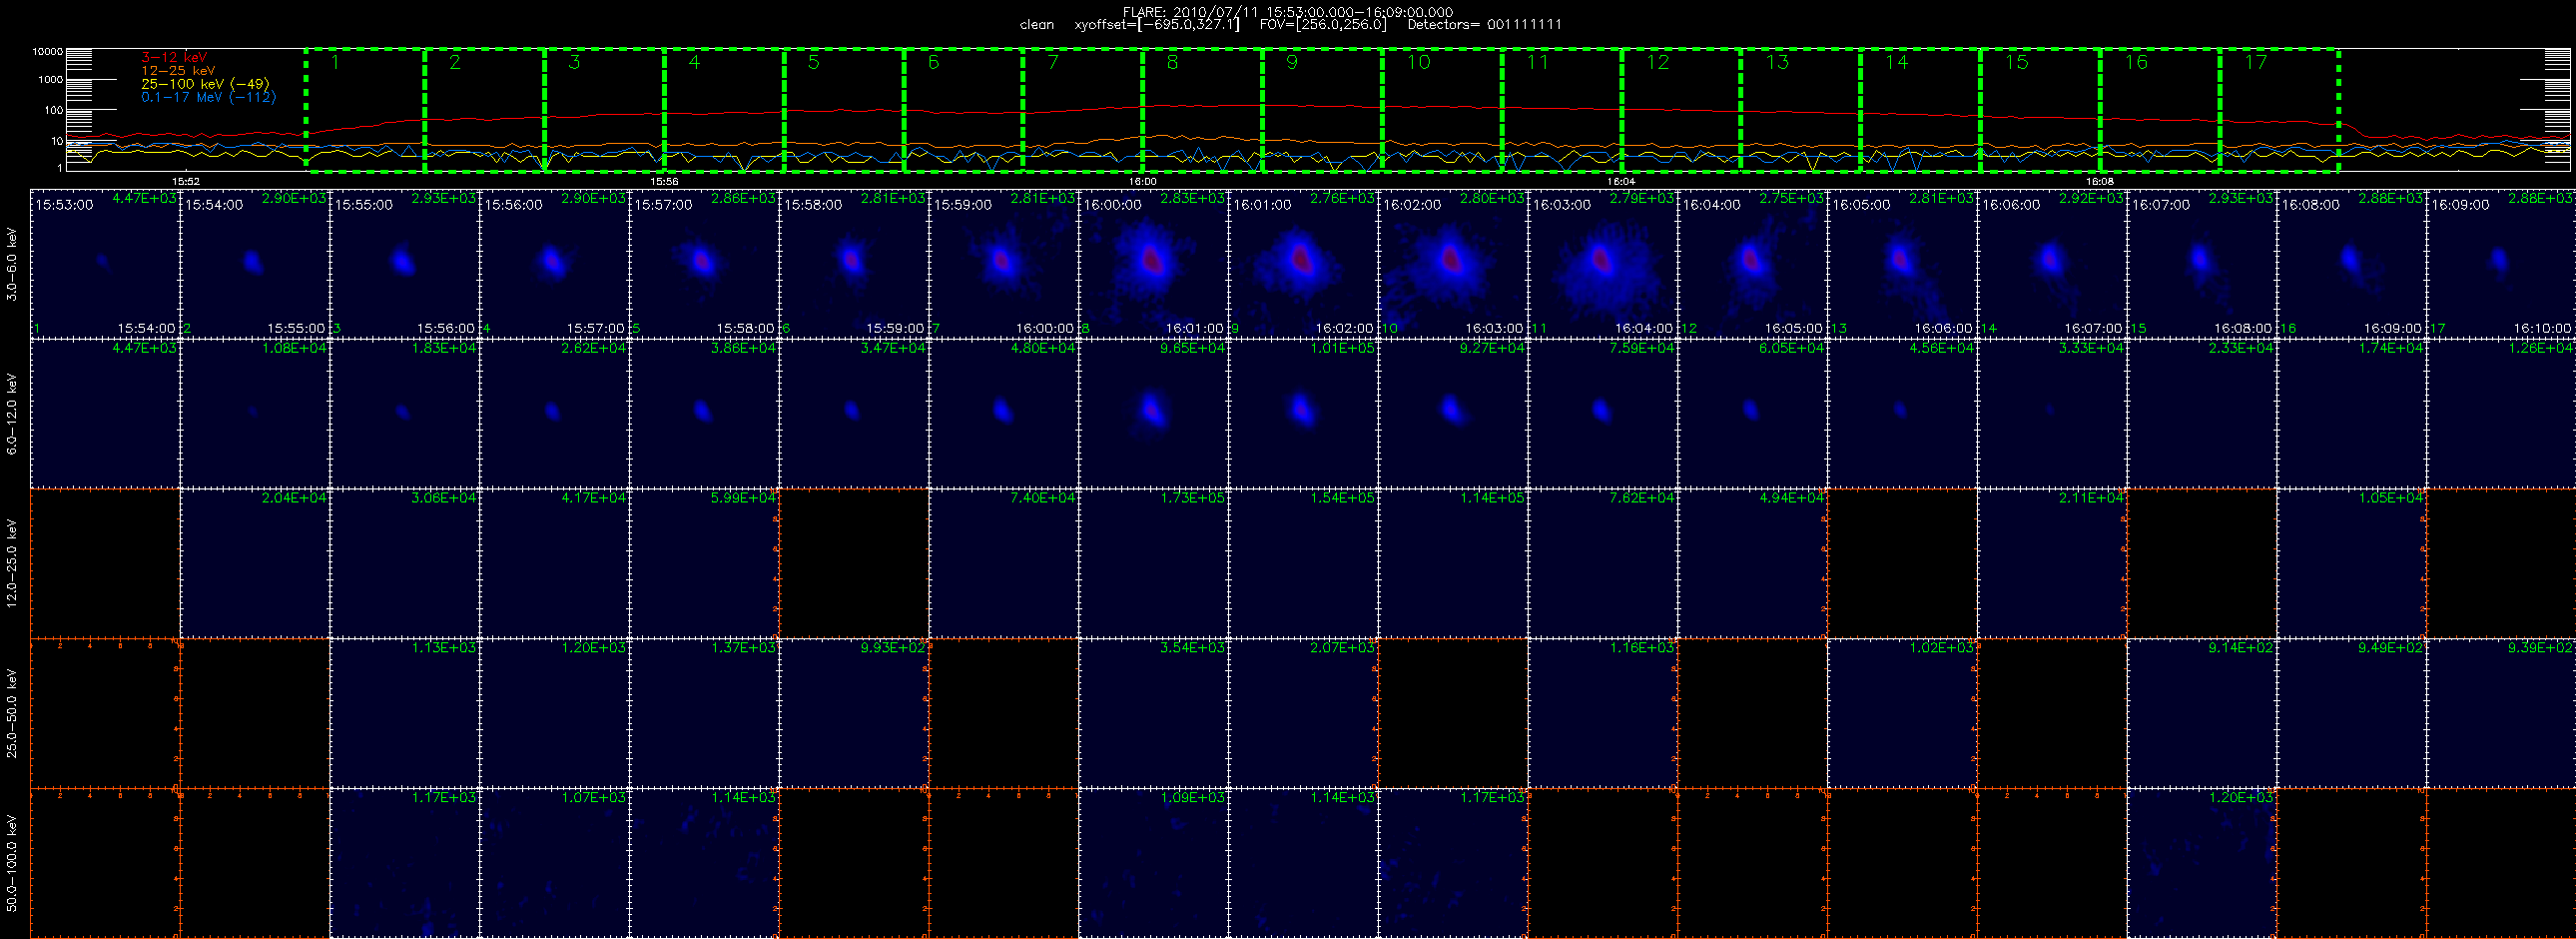
Task: Click the 3.0-6.0 keV row label
Action: (x=12, y=264)
